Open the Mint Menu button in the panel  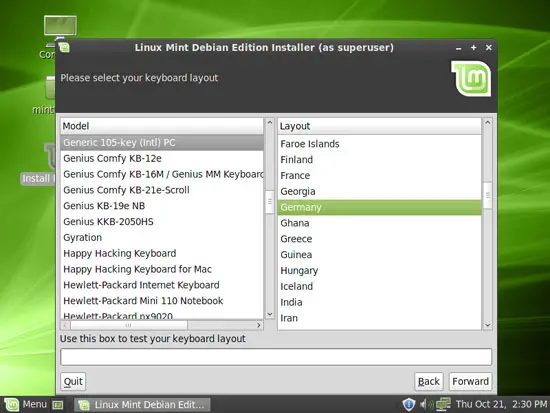(x=25, y=405)
